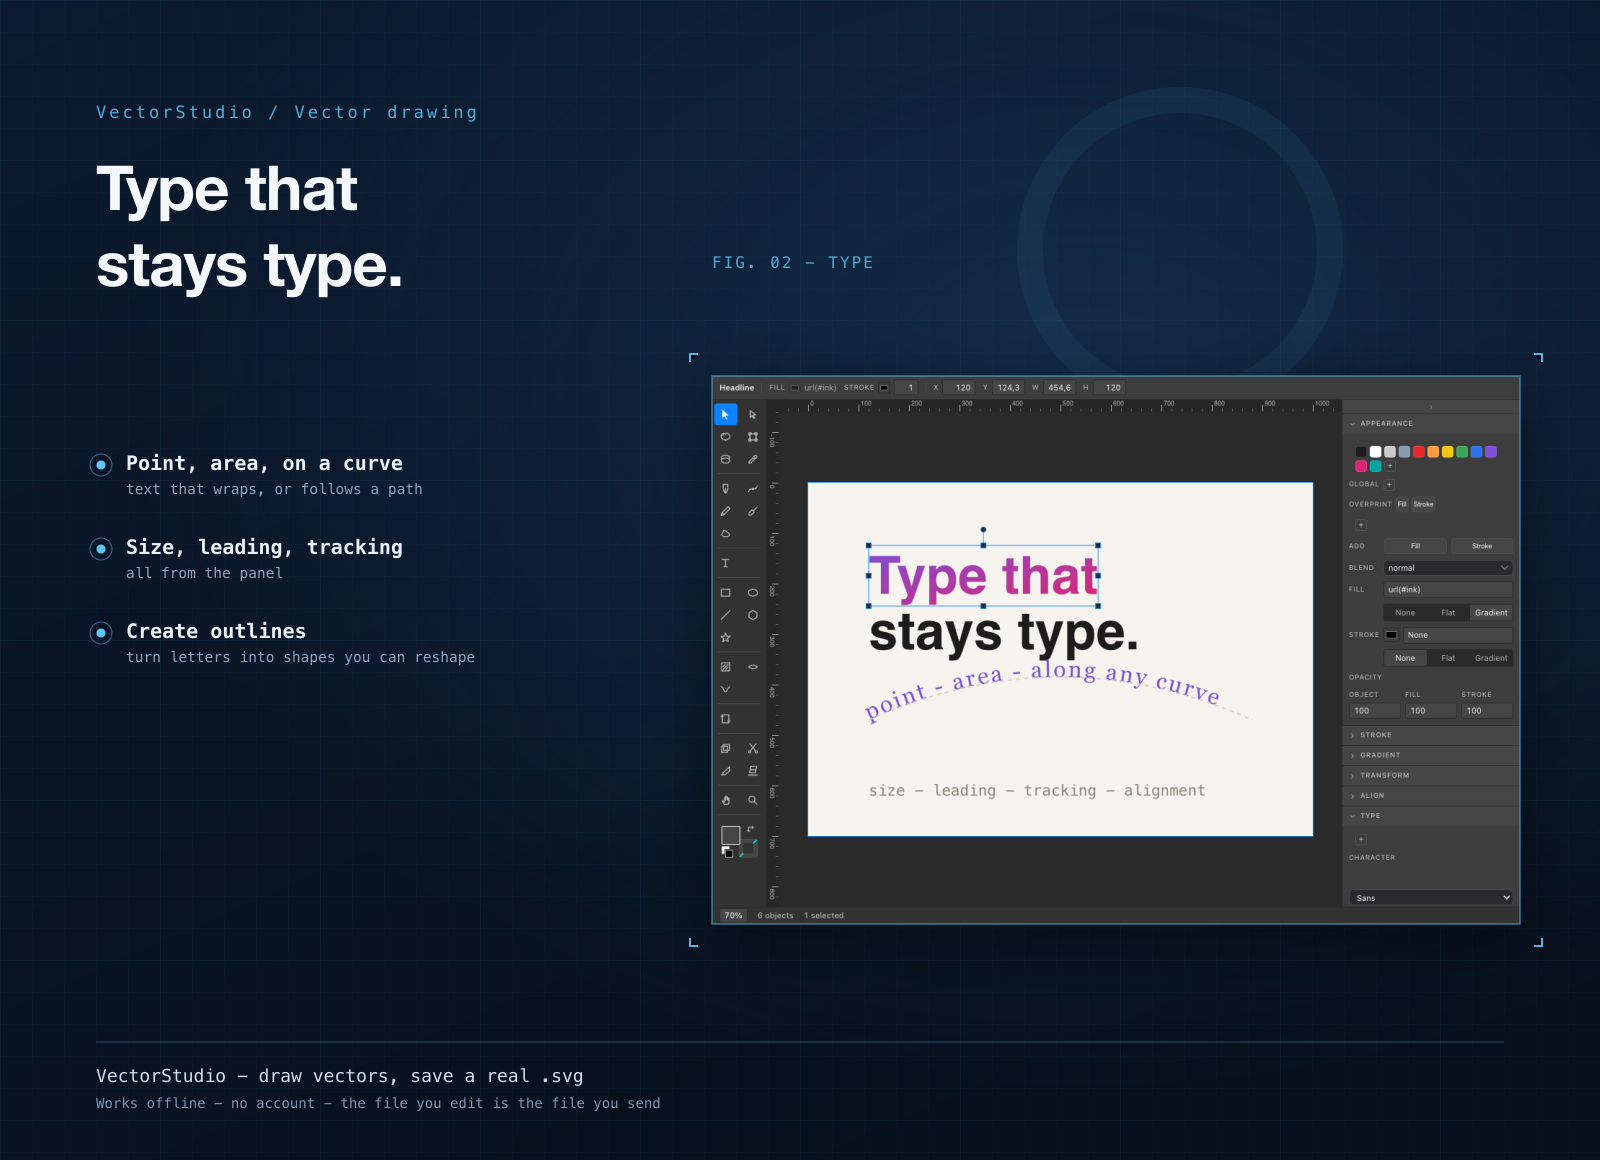Collapse the Type section
The image size is (1600, 1160).
pos(1431,816)
